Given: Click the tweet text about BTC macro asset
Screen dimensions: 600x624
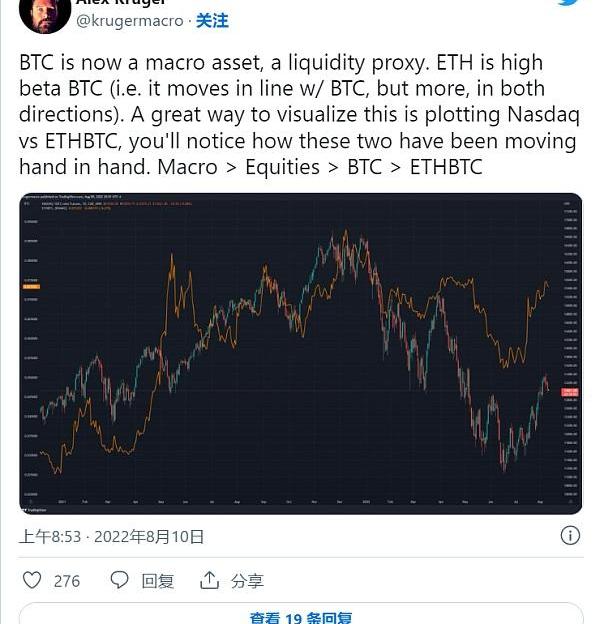Looking at the screenshot, I should (299, 115).
